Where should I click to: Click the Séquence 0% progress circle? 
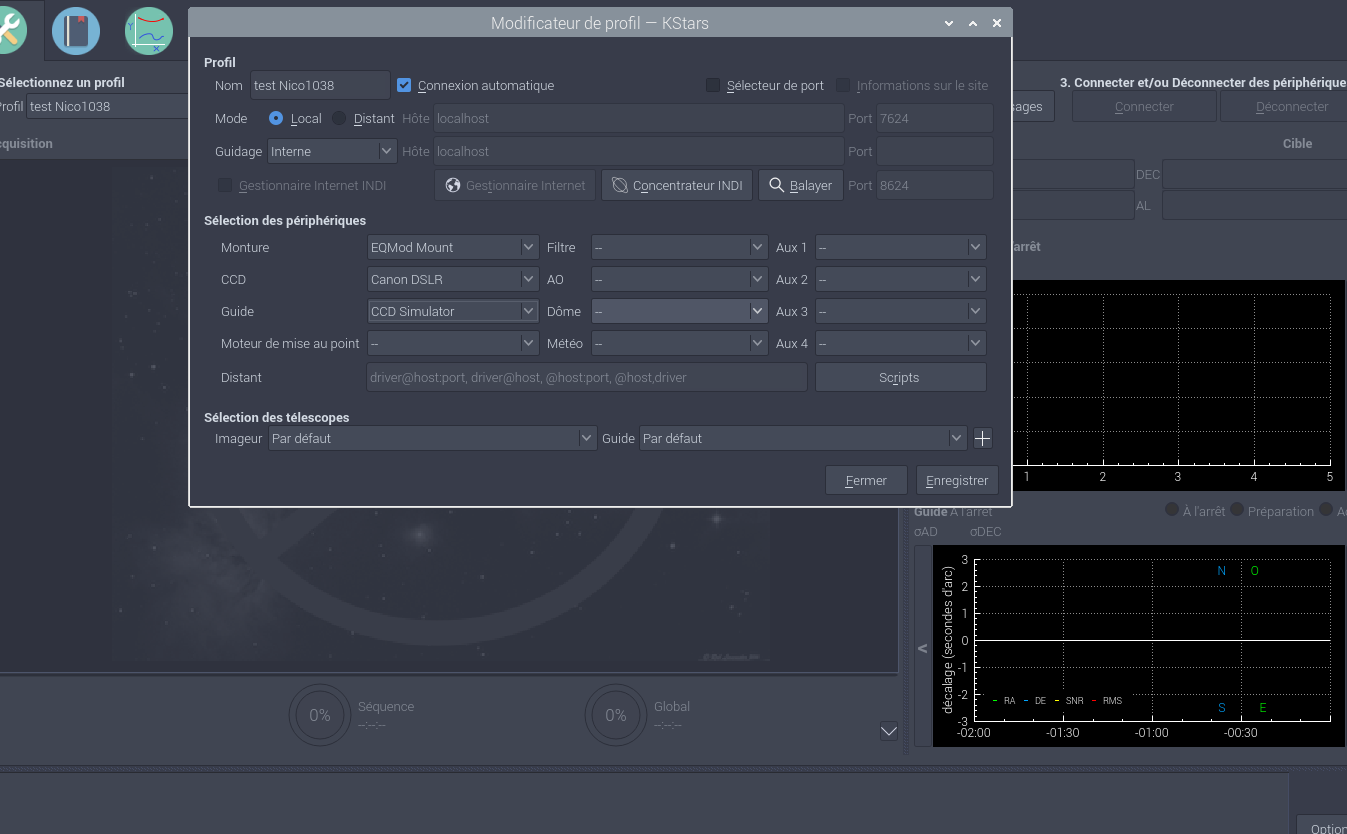click(319, 715)
